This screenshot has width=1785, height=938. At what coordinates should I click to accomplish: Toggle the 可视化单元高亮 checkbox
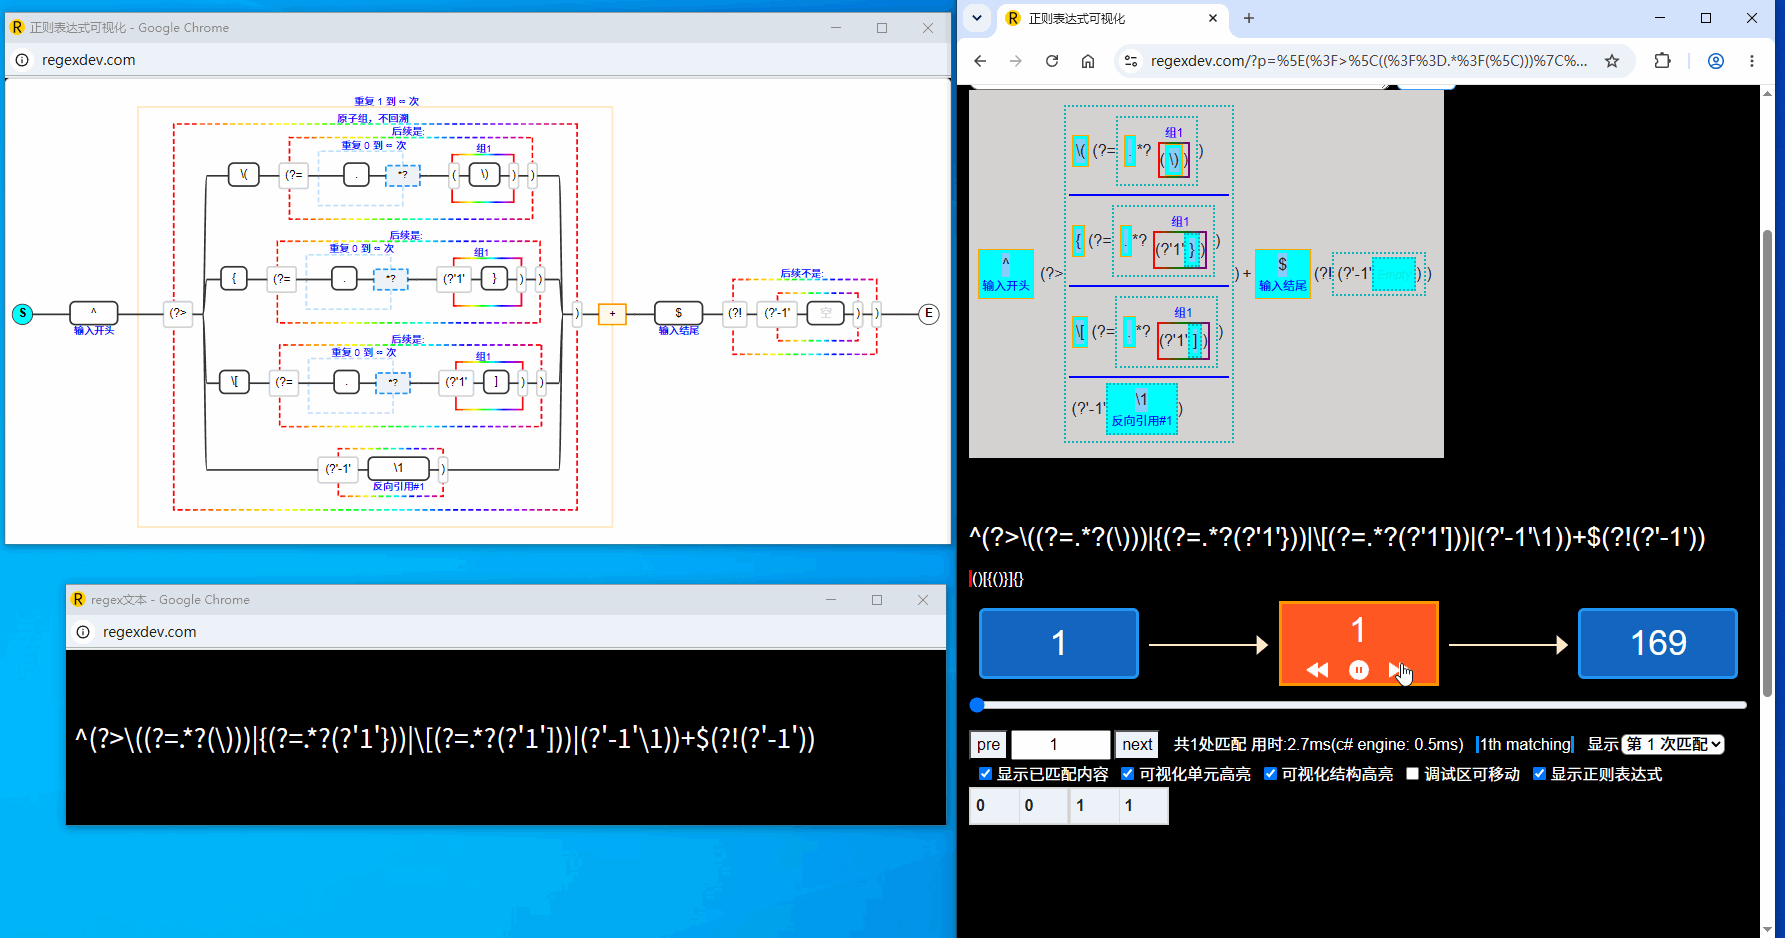pyautogui.click(x=1127, y=774)
